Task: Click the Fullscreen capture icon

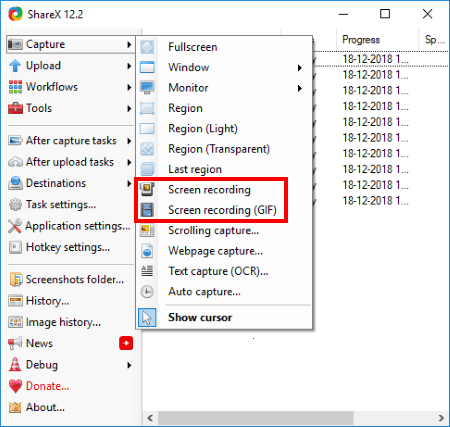Action: pyautogui.click(x=147, y=47)
